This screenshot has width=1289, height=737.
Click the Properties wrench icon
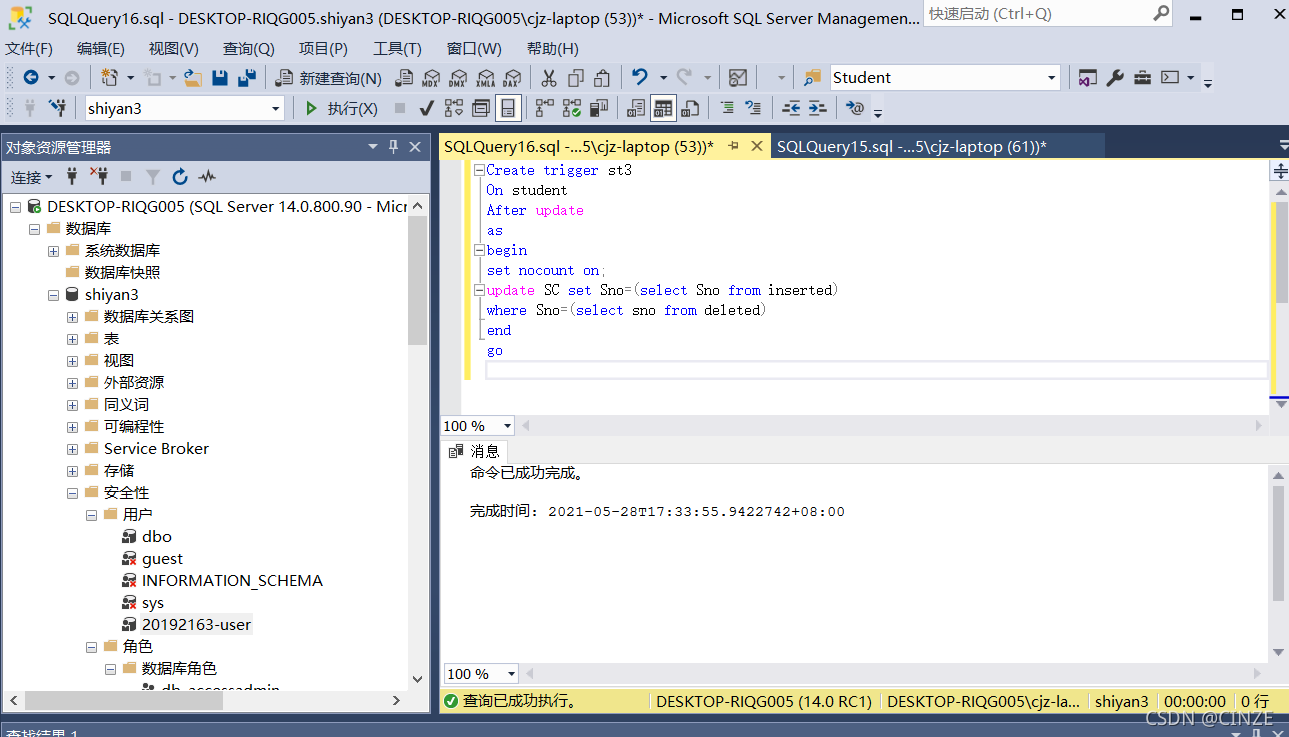click(x=1116, y=78)
